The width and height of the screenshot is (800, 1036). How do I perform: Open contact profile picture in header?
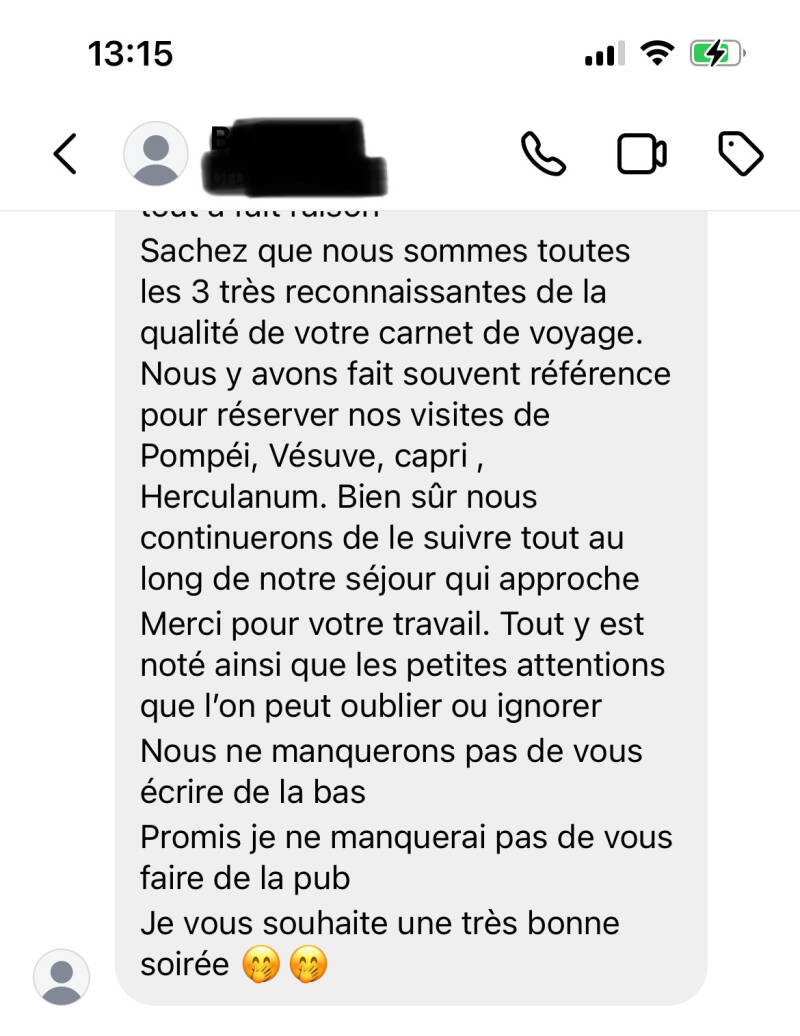tap(156, 153)
